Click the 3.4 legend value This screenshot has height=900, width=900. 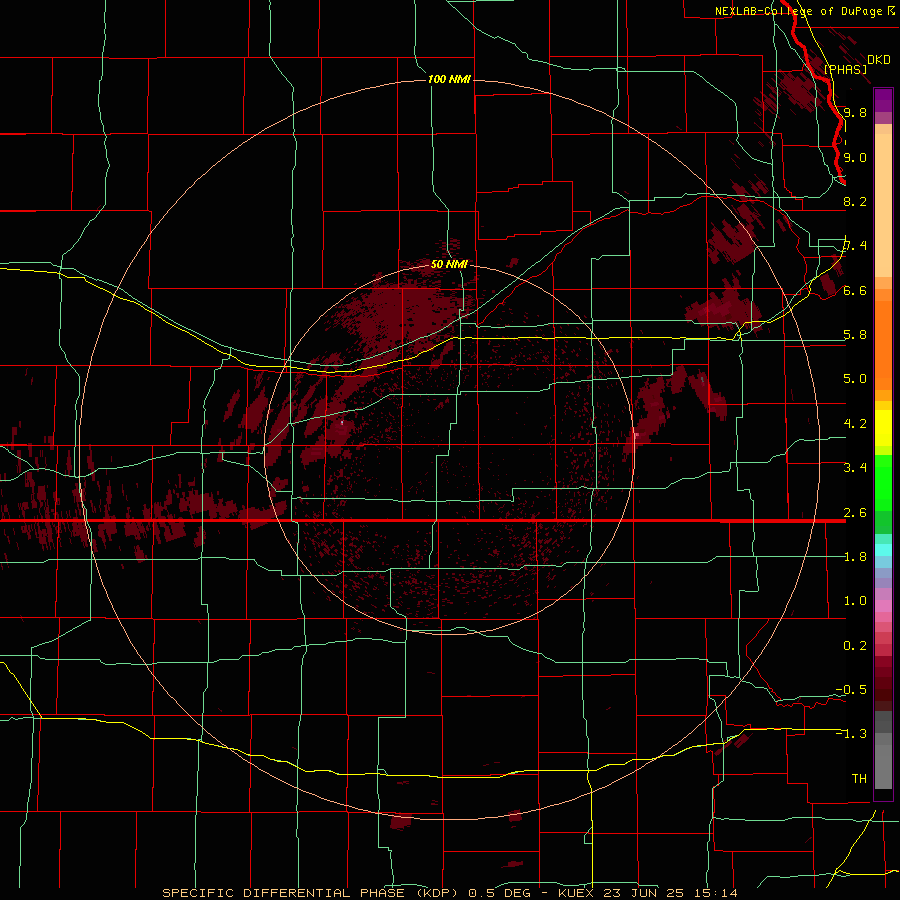[x=855, y=468]
